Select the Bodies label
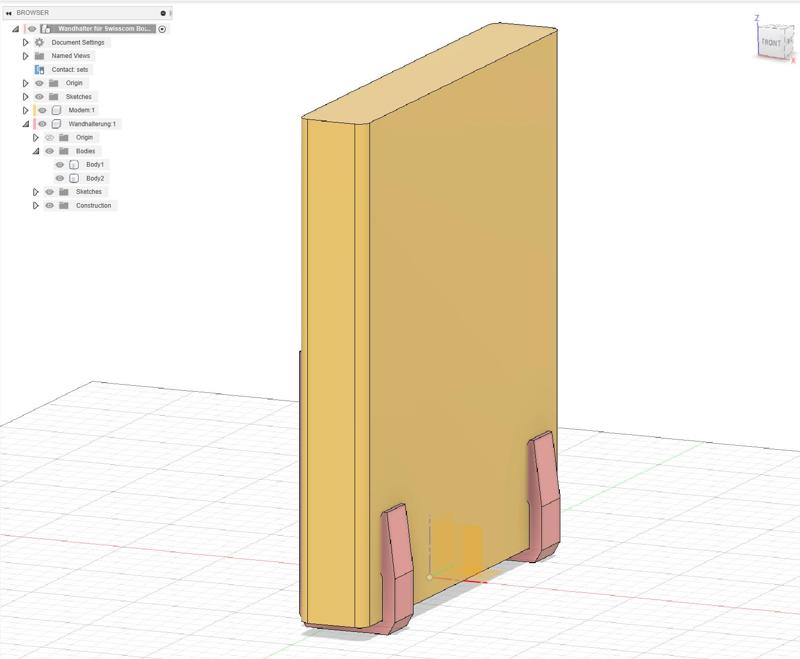Viewport: 800px width, 659px height. [86, 151]
